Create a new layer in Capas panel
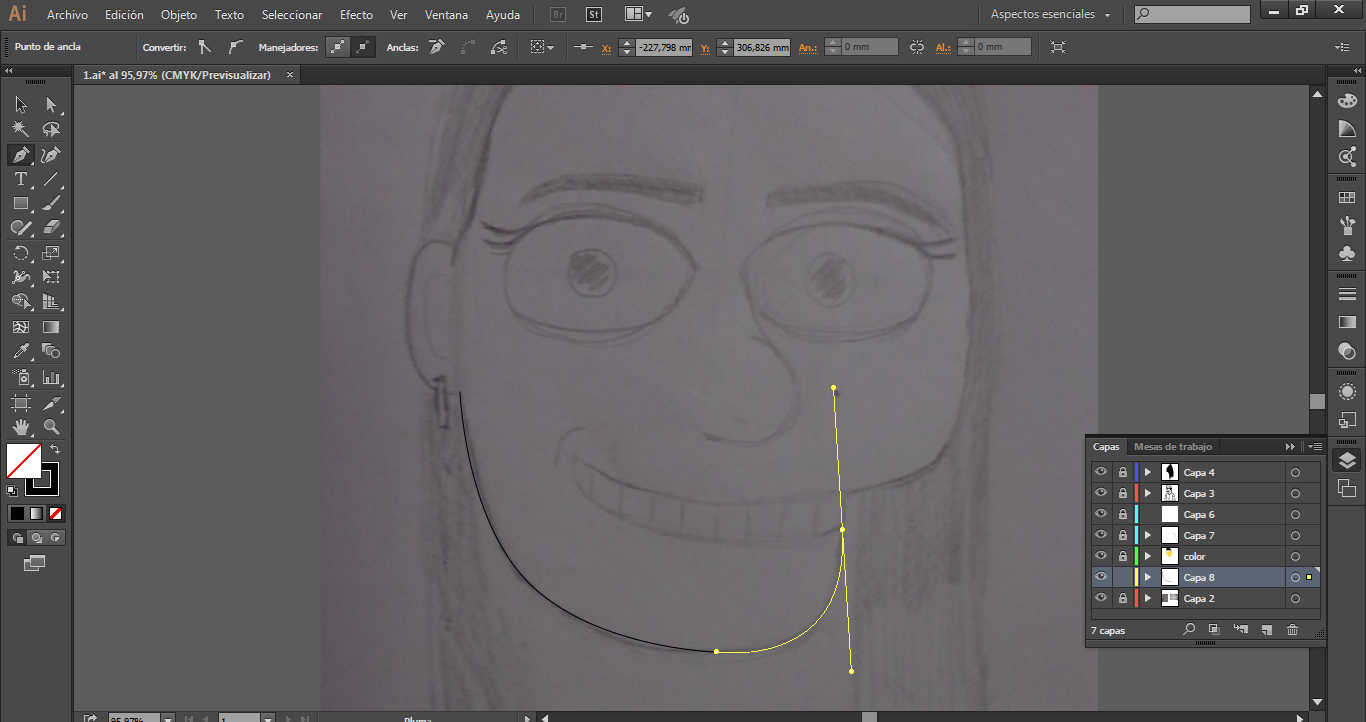The image size is (1366, 722). click(x=1266, y=630)
